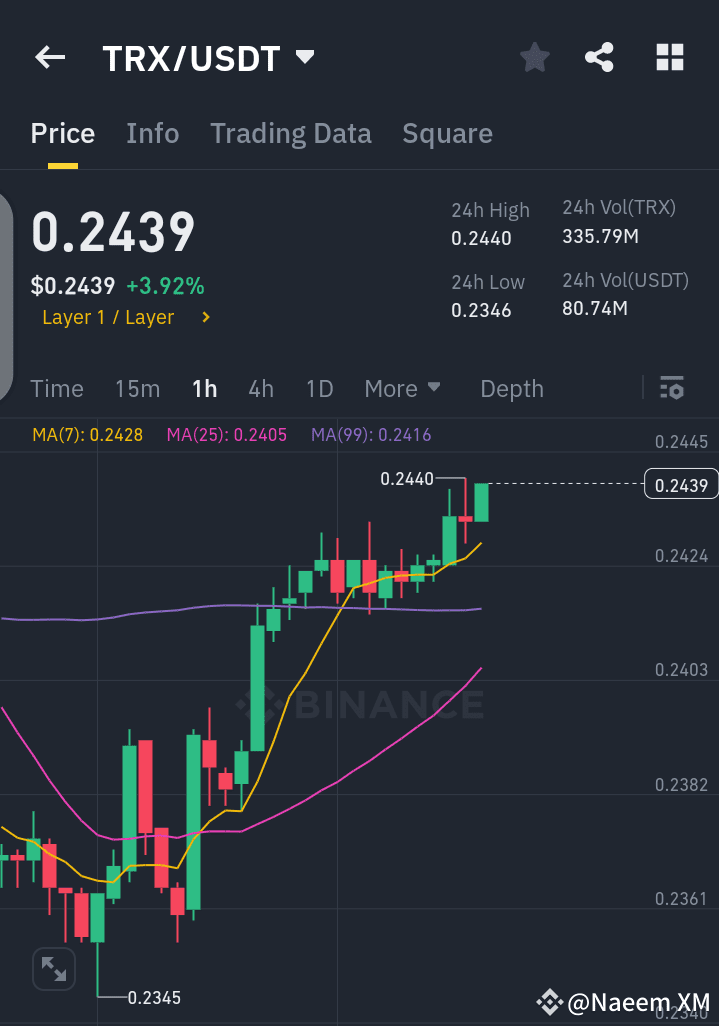
Task: Open the Square tab
Action: pyautogui.click(x=447, y=133)
